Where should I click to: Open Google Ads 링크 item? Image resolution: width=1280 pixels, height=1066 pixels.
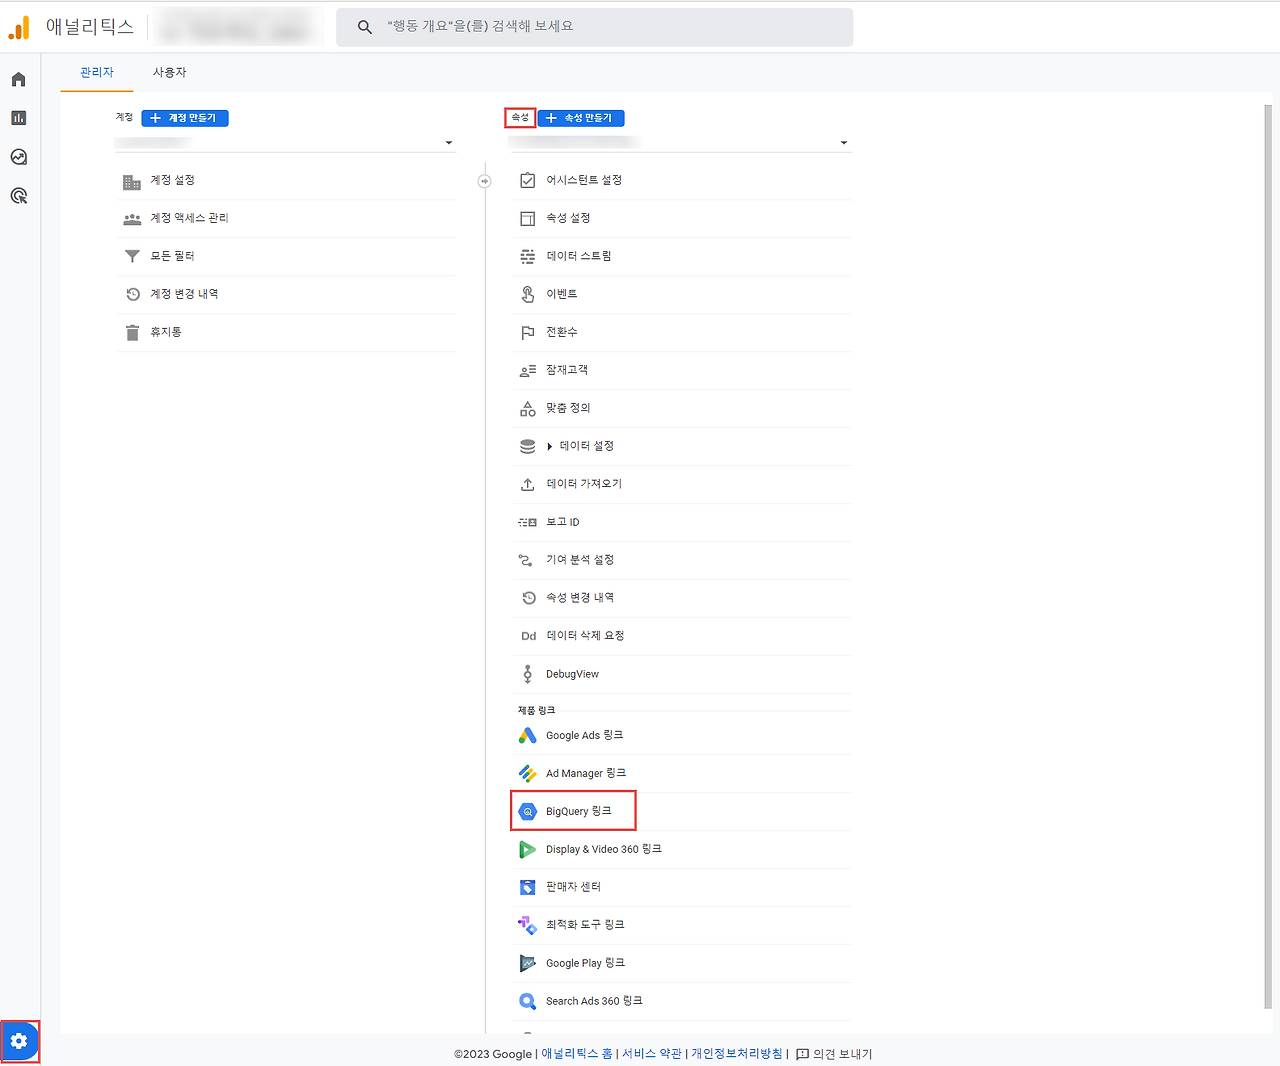pos(681,736)
